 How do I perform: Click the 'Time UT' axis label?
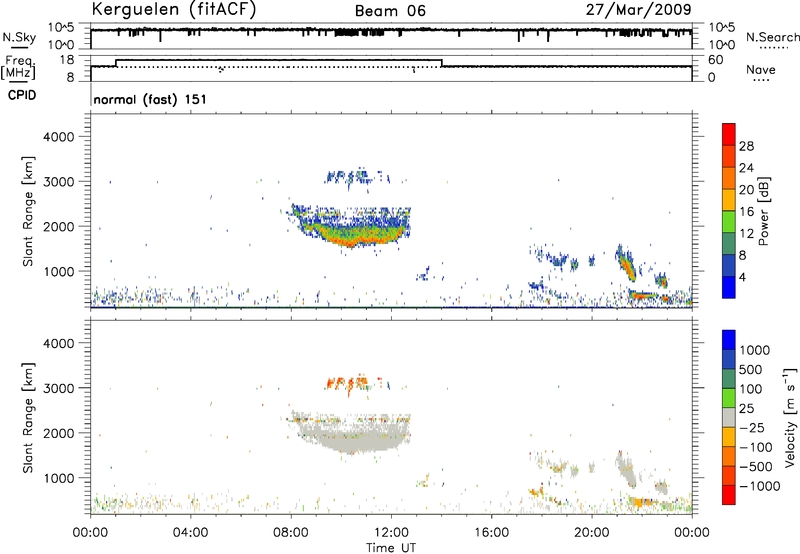[x=391, y=547]
